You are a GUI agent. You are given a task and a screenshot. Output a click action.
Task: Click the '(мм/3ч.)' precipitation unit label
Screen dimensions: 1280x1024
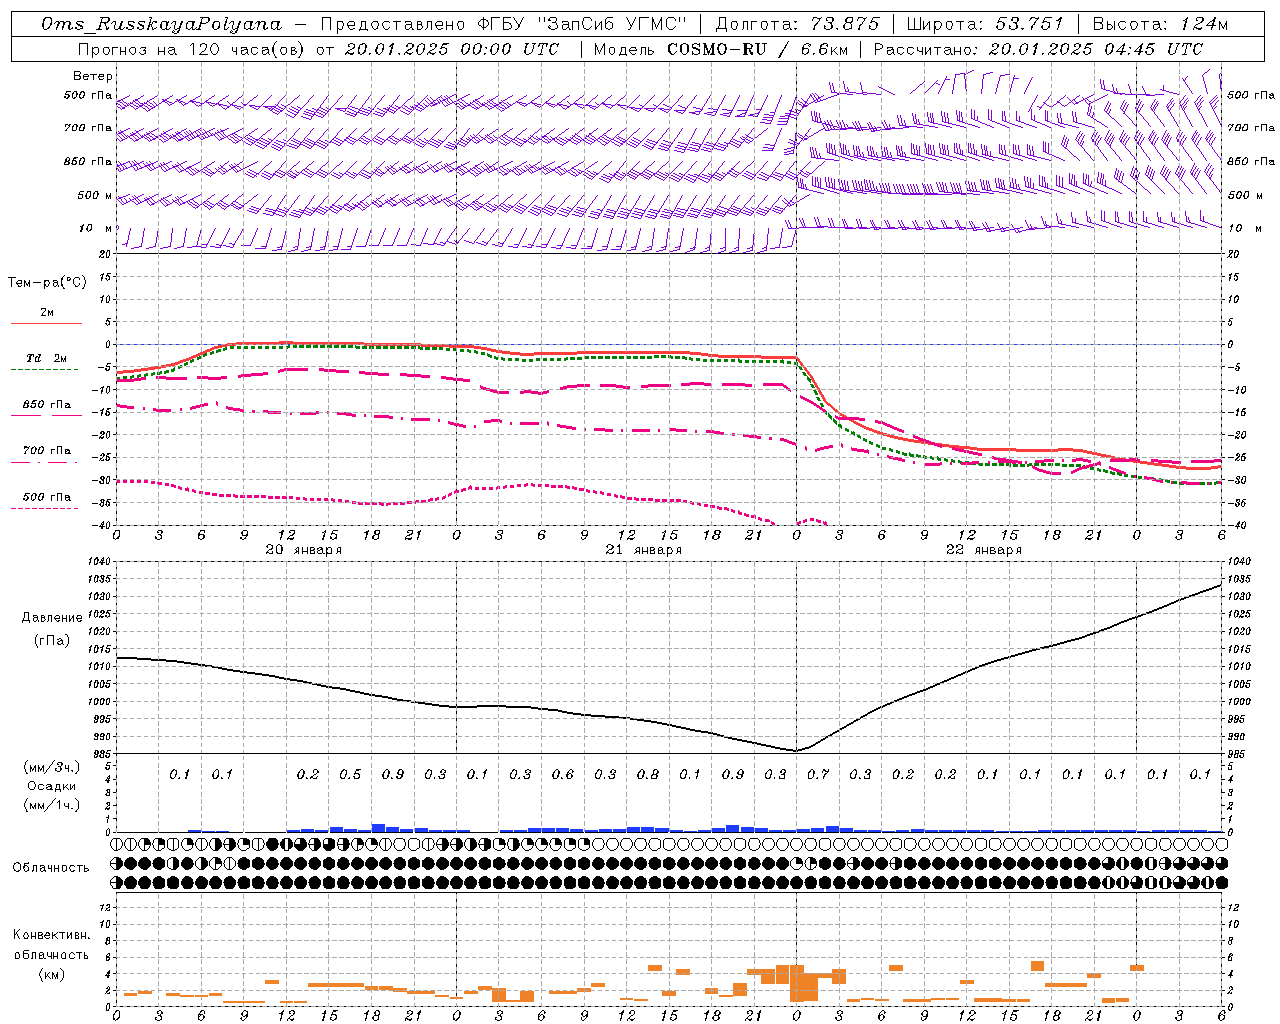[x=52, y=767]
